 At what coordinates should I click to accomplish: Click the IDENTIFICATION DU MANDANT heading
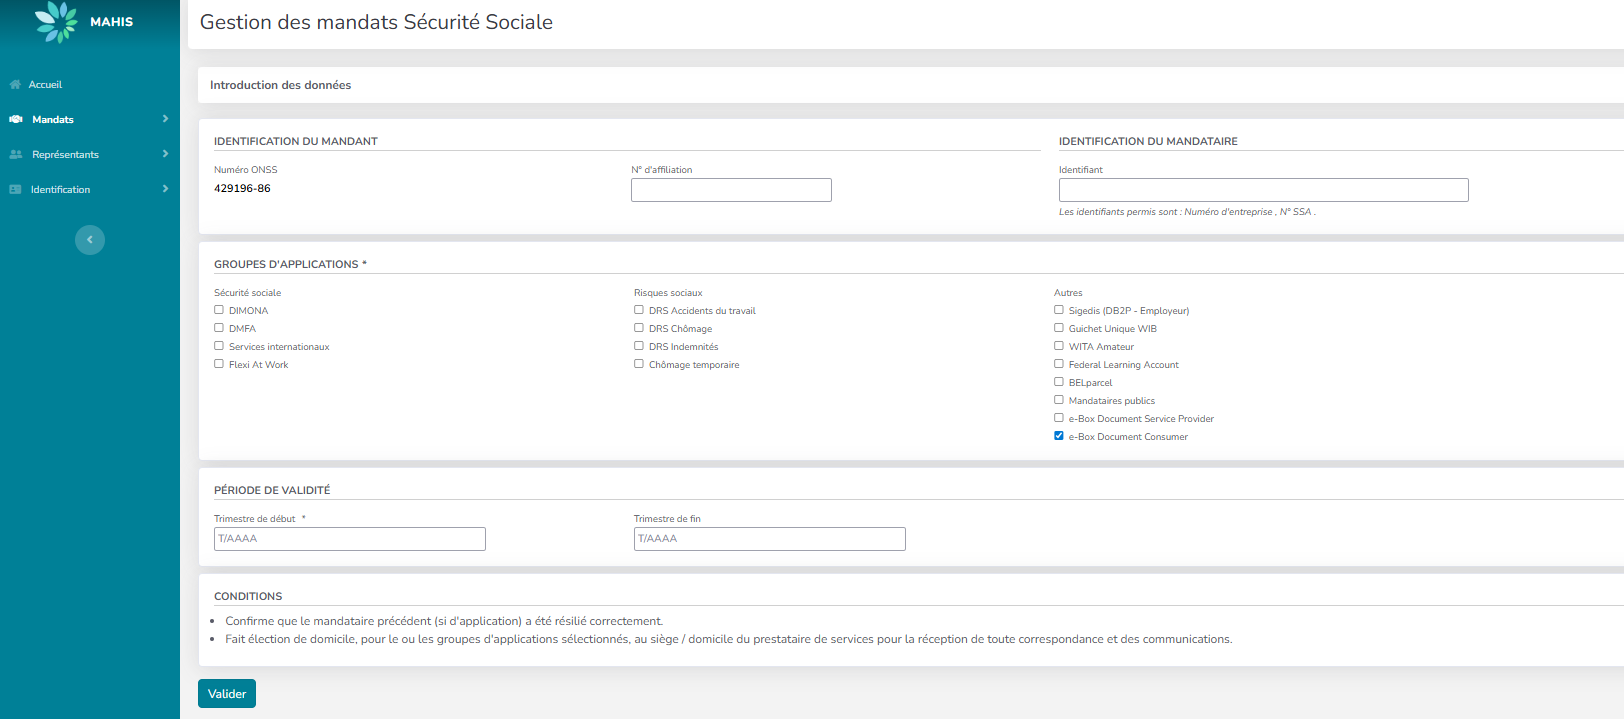point(296,141)
